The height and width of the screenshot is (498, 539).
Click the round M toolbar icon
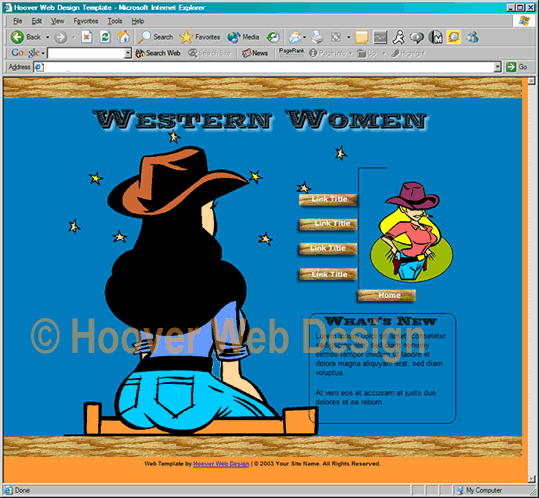coord(436,37)
